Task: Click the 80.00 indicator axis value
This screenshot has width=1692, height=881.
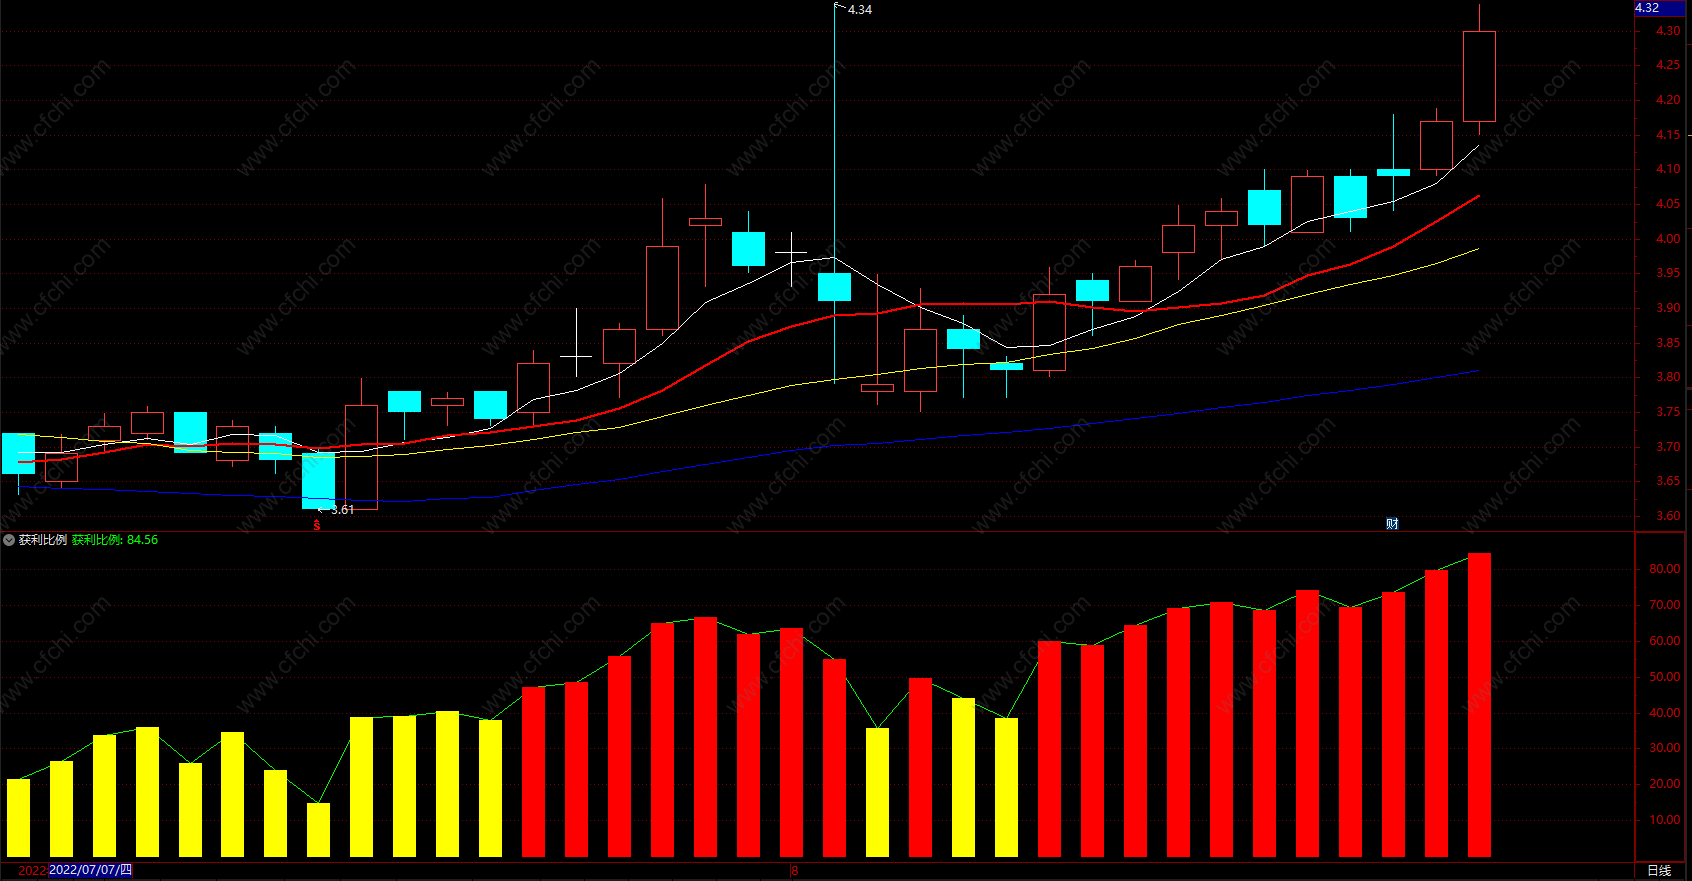Action: (x=1665, y=569)
